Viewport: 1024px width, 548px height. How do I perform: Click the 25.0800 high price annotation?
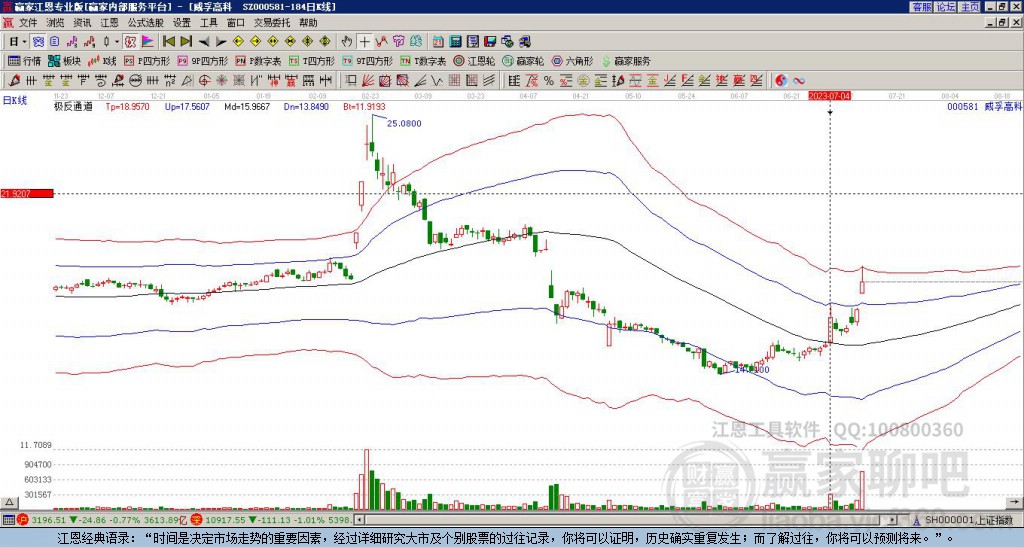[404, 123]
